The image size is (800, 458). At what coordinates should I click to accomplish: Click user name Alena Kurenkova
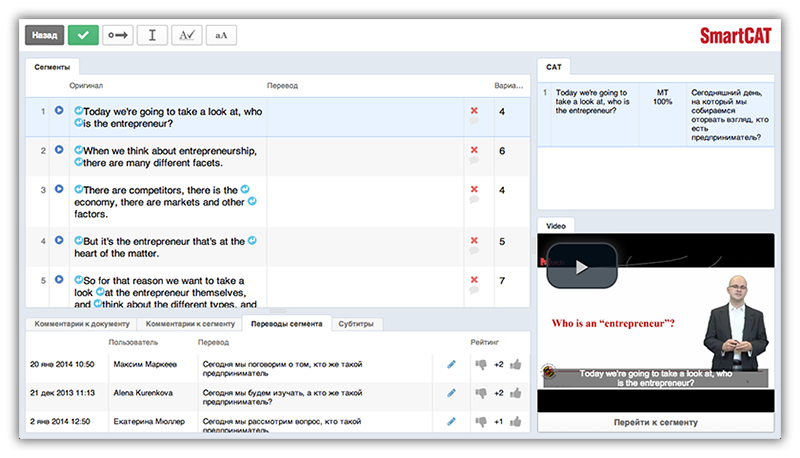coord(143,393)
